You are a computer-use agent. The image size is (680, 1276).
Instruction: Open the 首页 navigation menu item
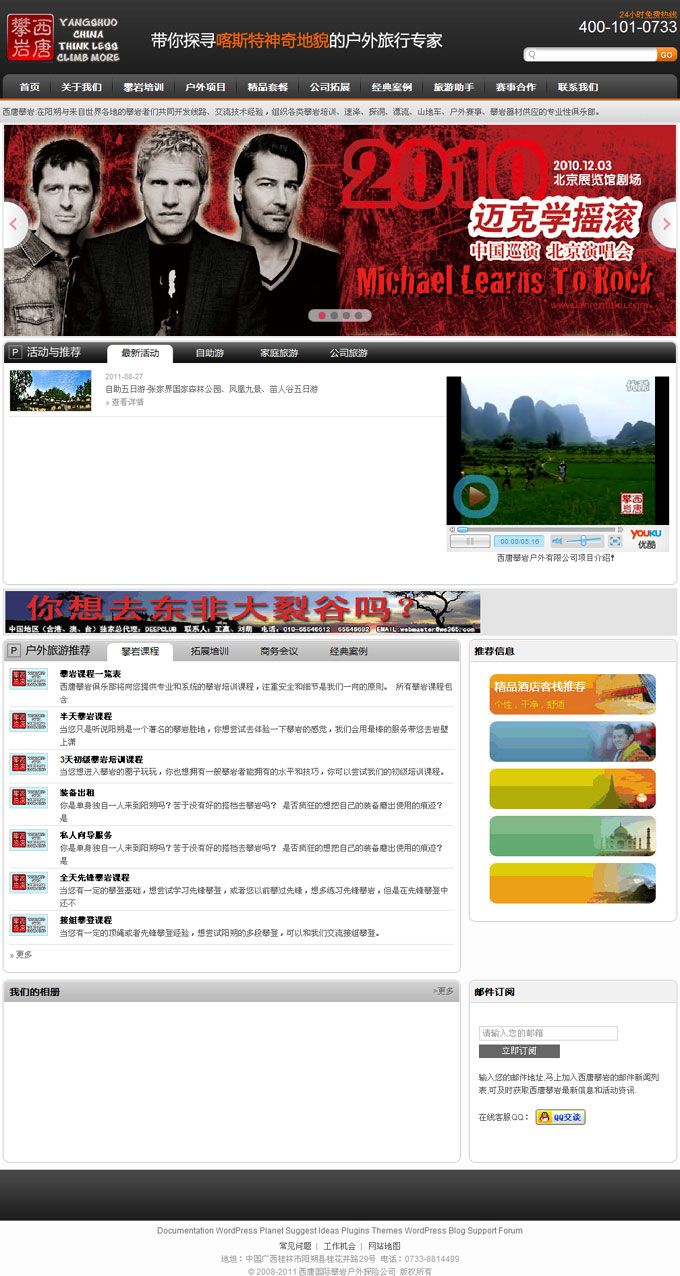click(30, 87)
